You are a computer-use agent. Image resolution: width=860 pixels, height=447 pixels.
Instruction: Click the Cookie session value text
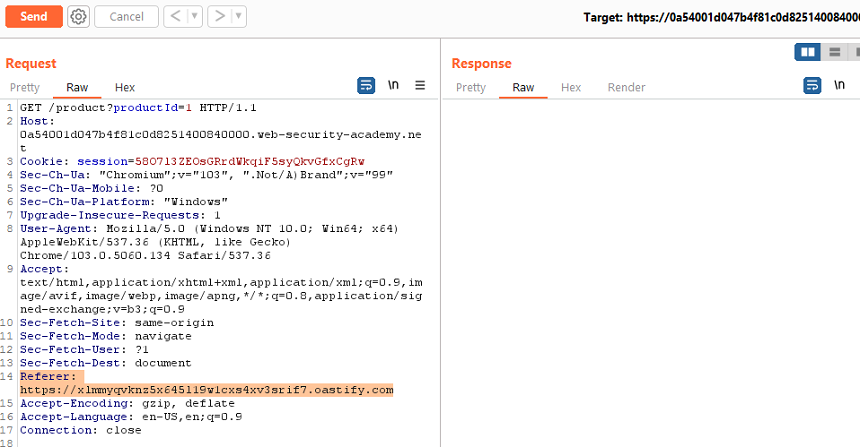click(x=249, y=161)
